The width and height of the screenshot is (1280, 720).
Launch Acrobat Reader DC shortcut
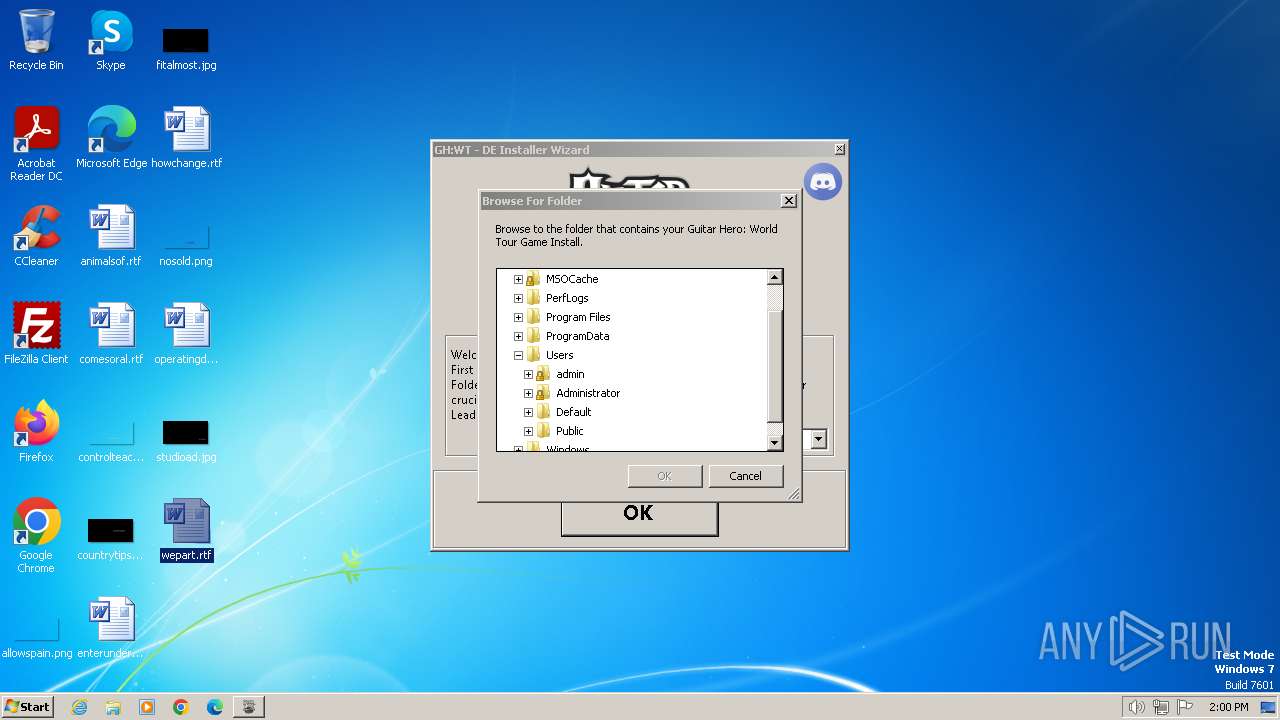(36, 144)
